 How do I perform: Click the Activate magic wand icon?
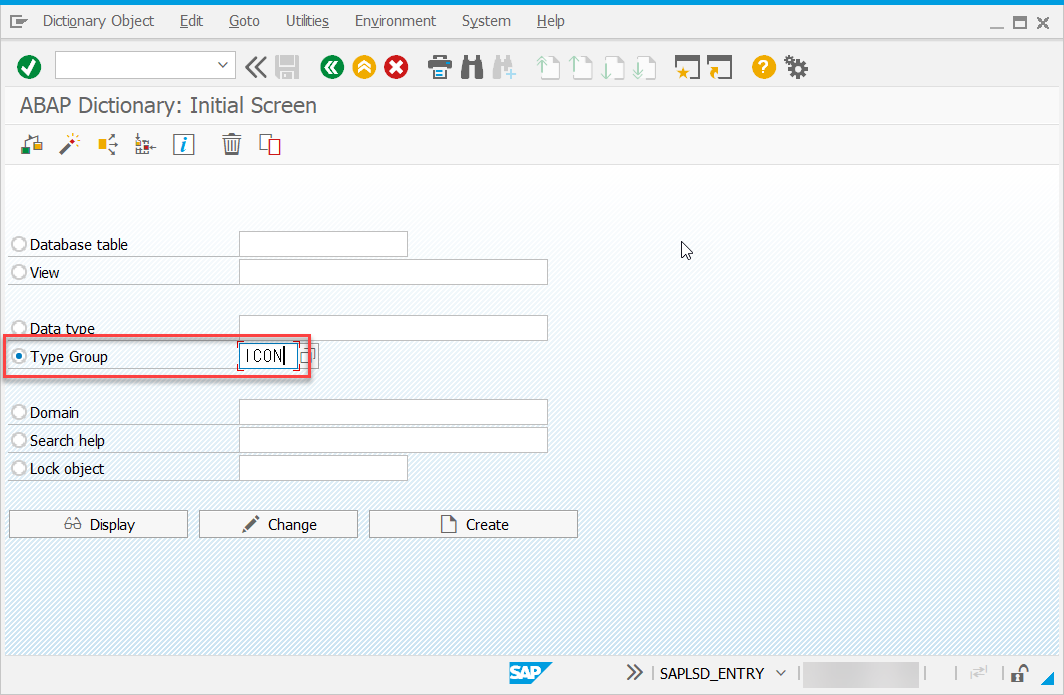[69, 145]
